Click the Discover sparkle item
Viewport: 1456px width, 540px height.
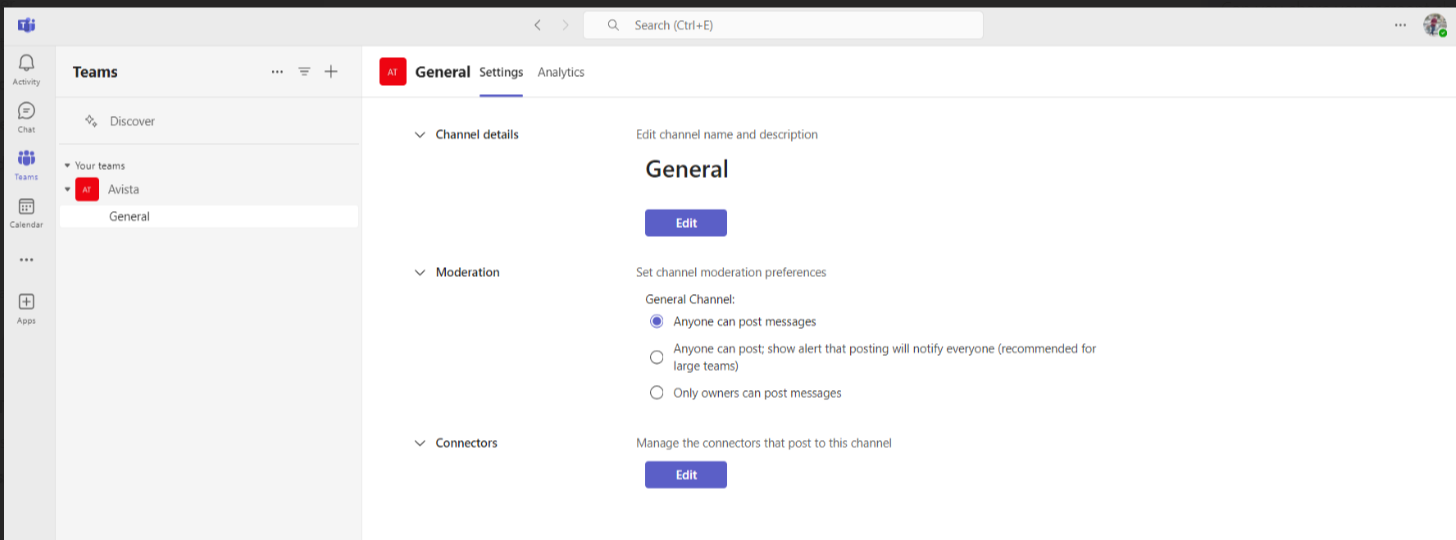(x=120, y=121)
